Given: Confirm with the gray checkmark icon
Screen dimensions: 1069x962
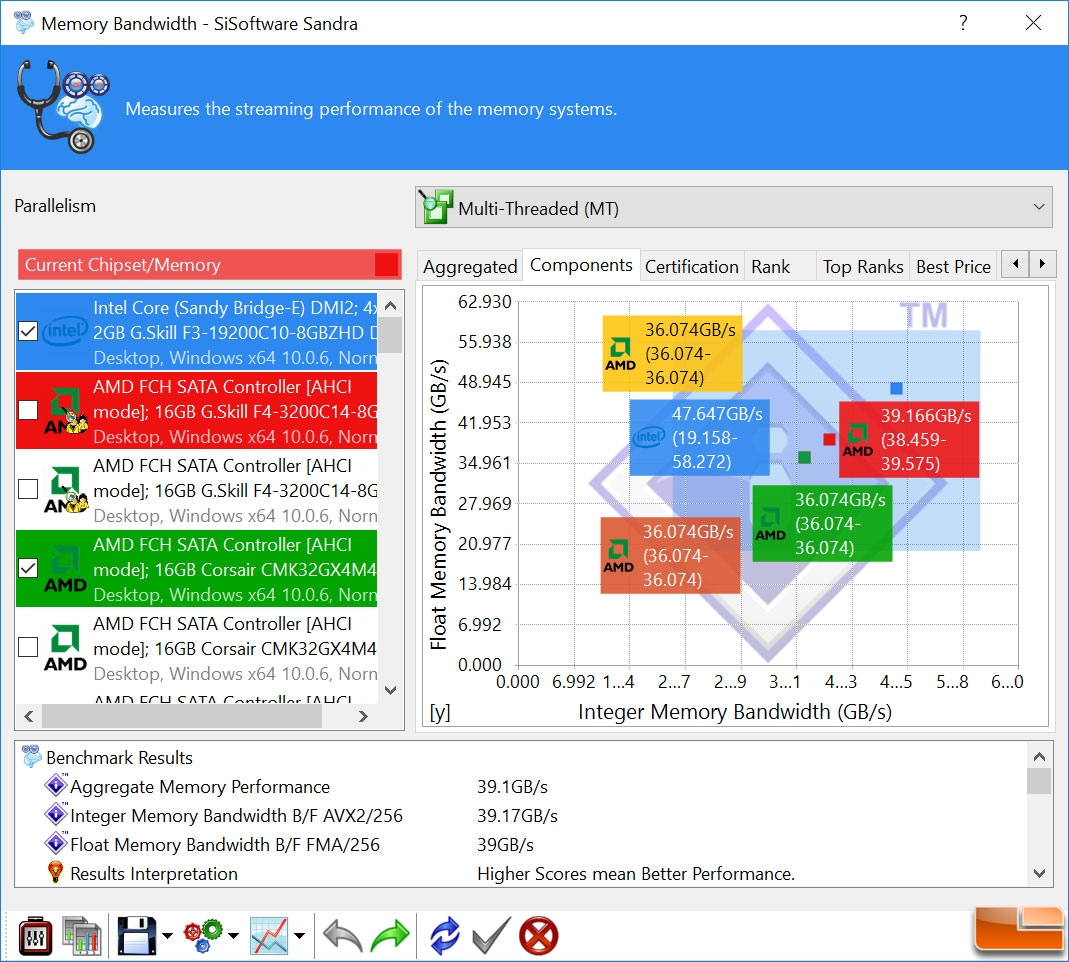Looking at the screenshot, I should pyautogui.click(x=491, y=935).
